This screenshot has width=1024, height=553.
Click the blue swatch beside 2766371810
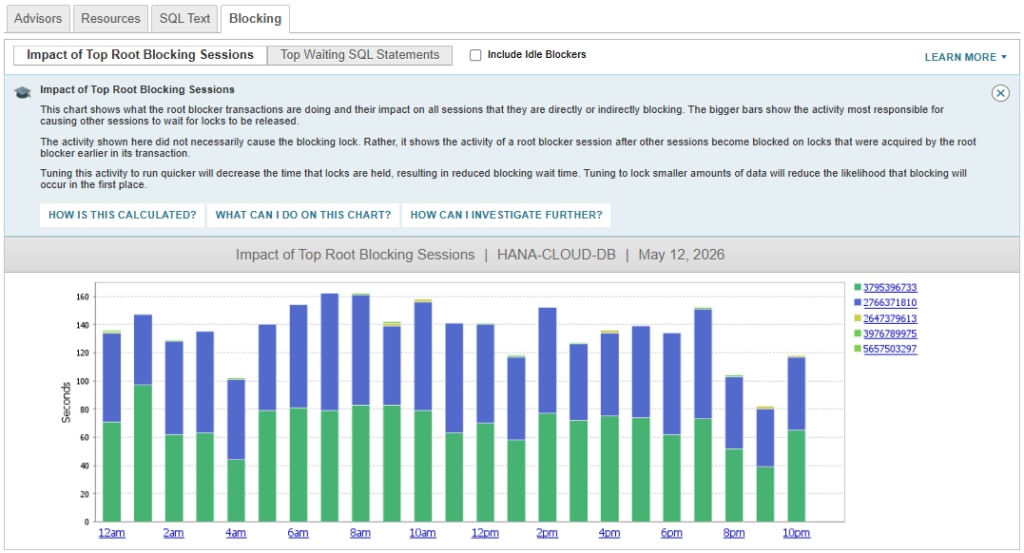coord(857,302)
